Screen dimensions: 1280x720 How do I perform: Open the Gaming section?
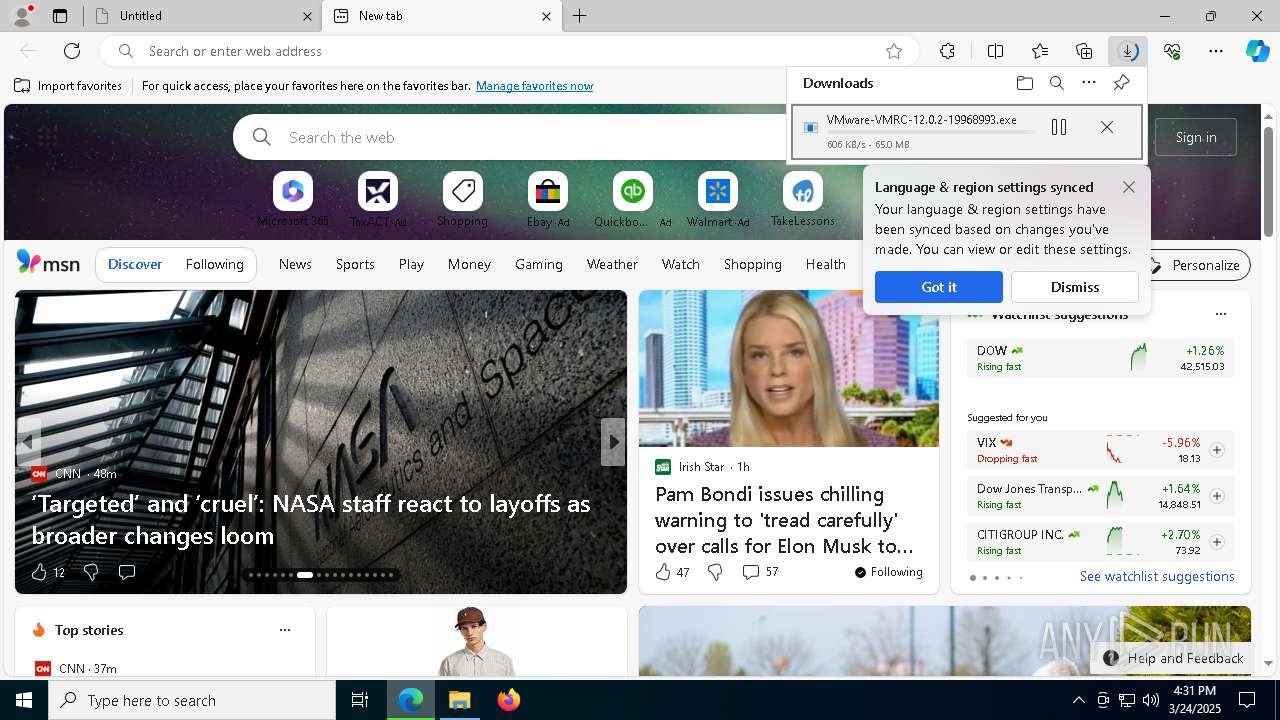click(x=539, y=264)
